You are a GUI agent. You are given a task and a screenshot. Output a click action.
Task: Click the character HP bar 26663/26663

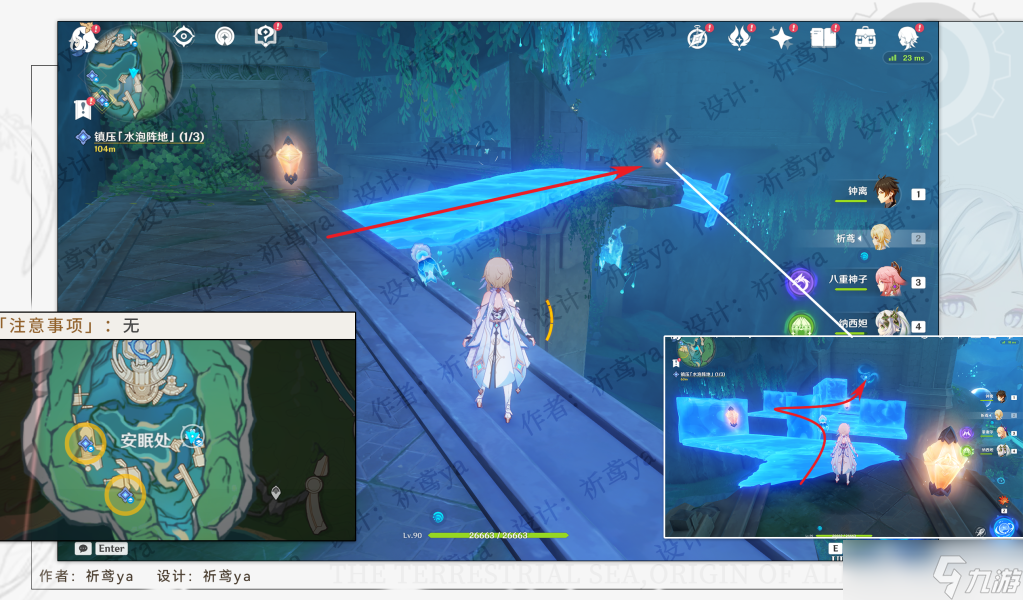tap(498, 535)
